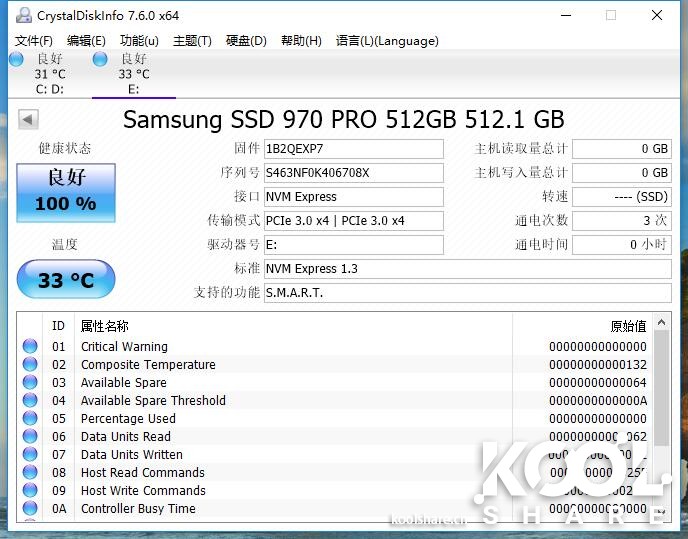688x539 pixels.
Task: Click the power-on hours value 0 小时
Action: tap(622, 244)
